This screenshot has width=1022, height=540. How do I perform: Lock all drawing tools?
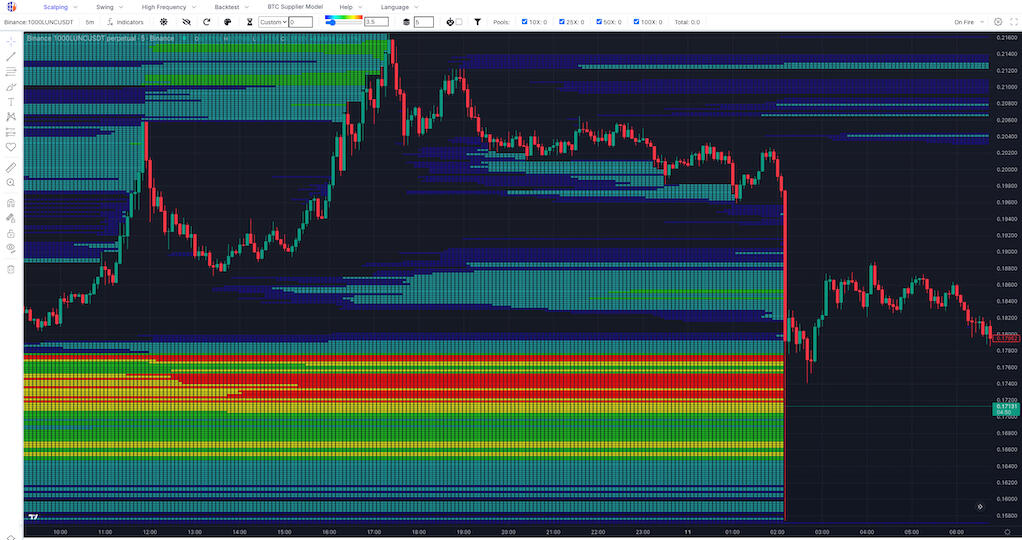[x=10, y=233]
